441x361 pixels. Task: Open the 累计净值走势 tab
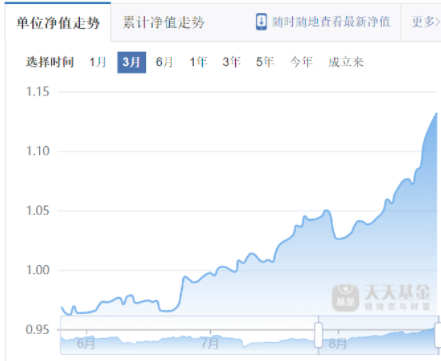(163, 22)
